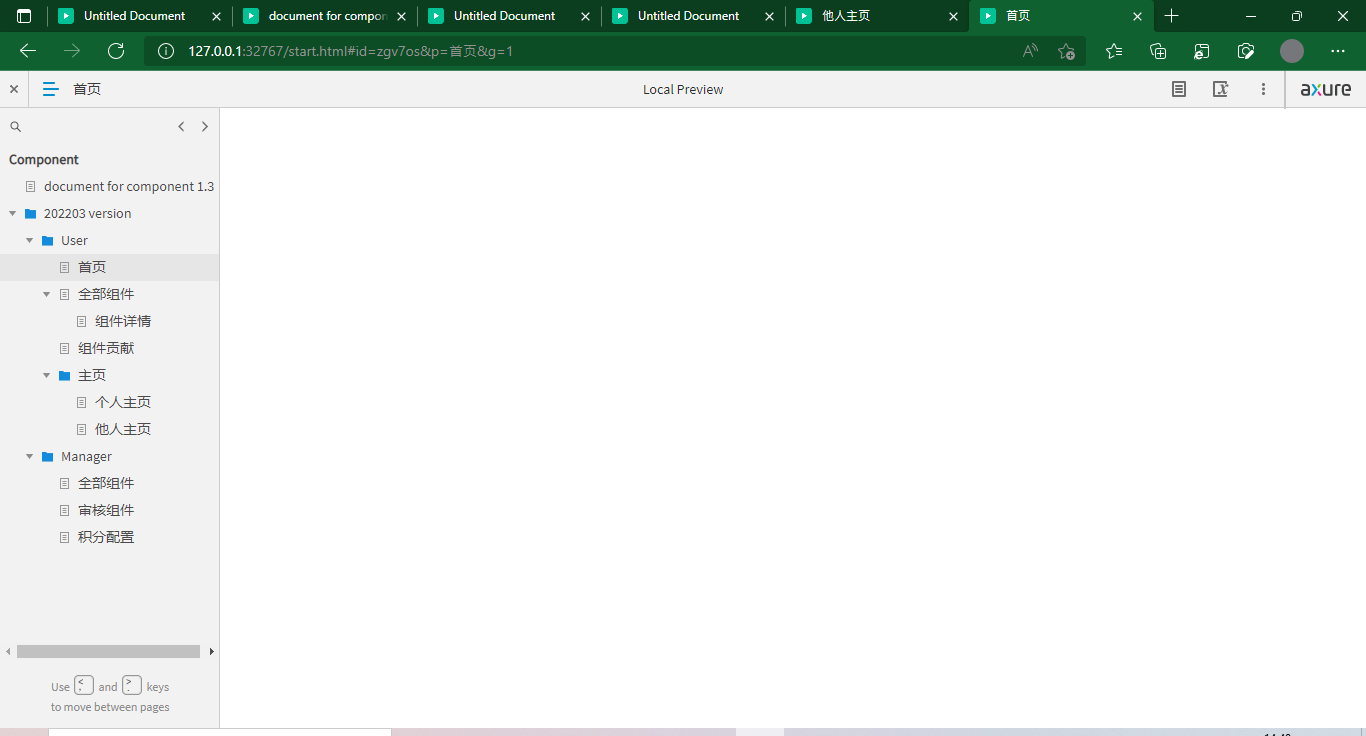Screen dimensions: 1366x736
Task: Open the 积分配置 page under Manager
Action: pos(106,537)
